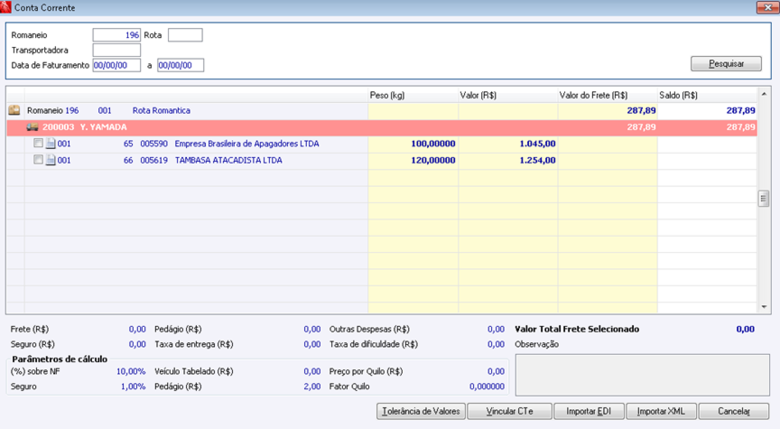Viewport: 780px width, 429px height.
Task: Select the 200003 Y. YAMADA carrier row
Action: [x=382, y=127]
